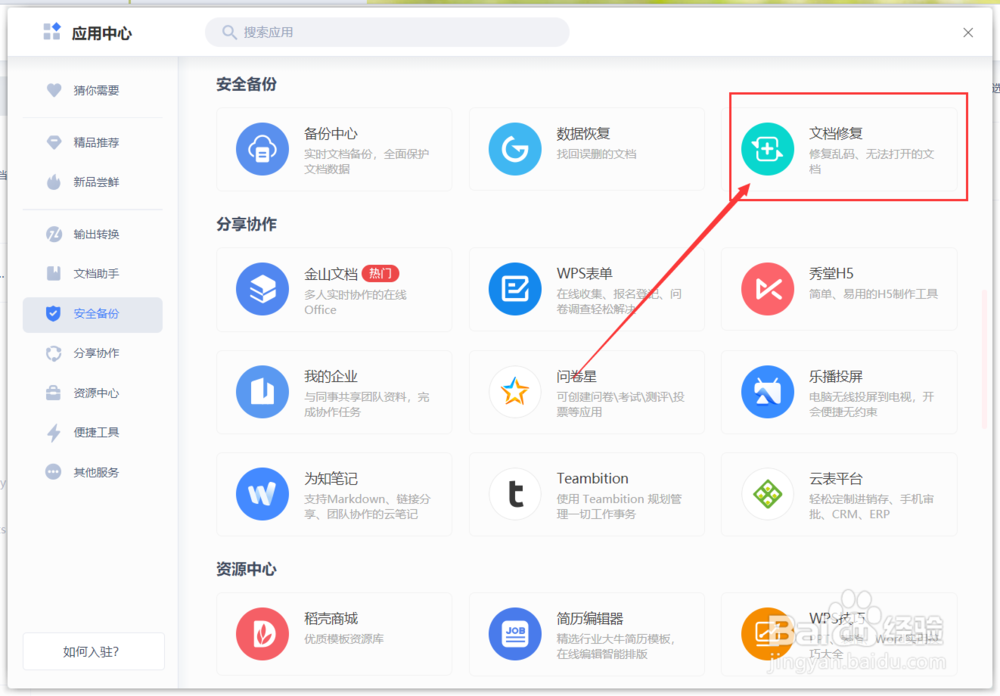This screenshot has width=1000, height=696.
Task: Click the 文档修复 title text
Action: [x=835, y=134]
